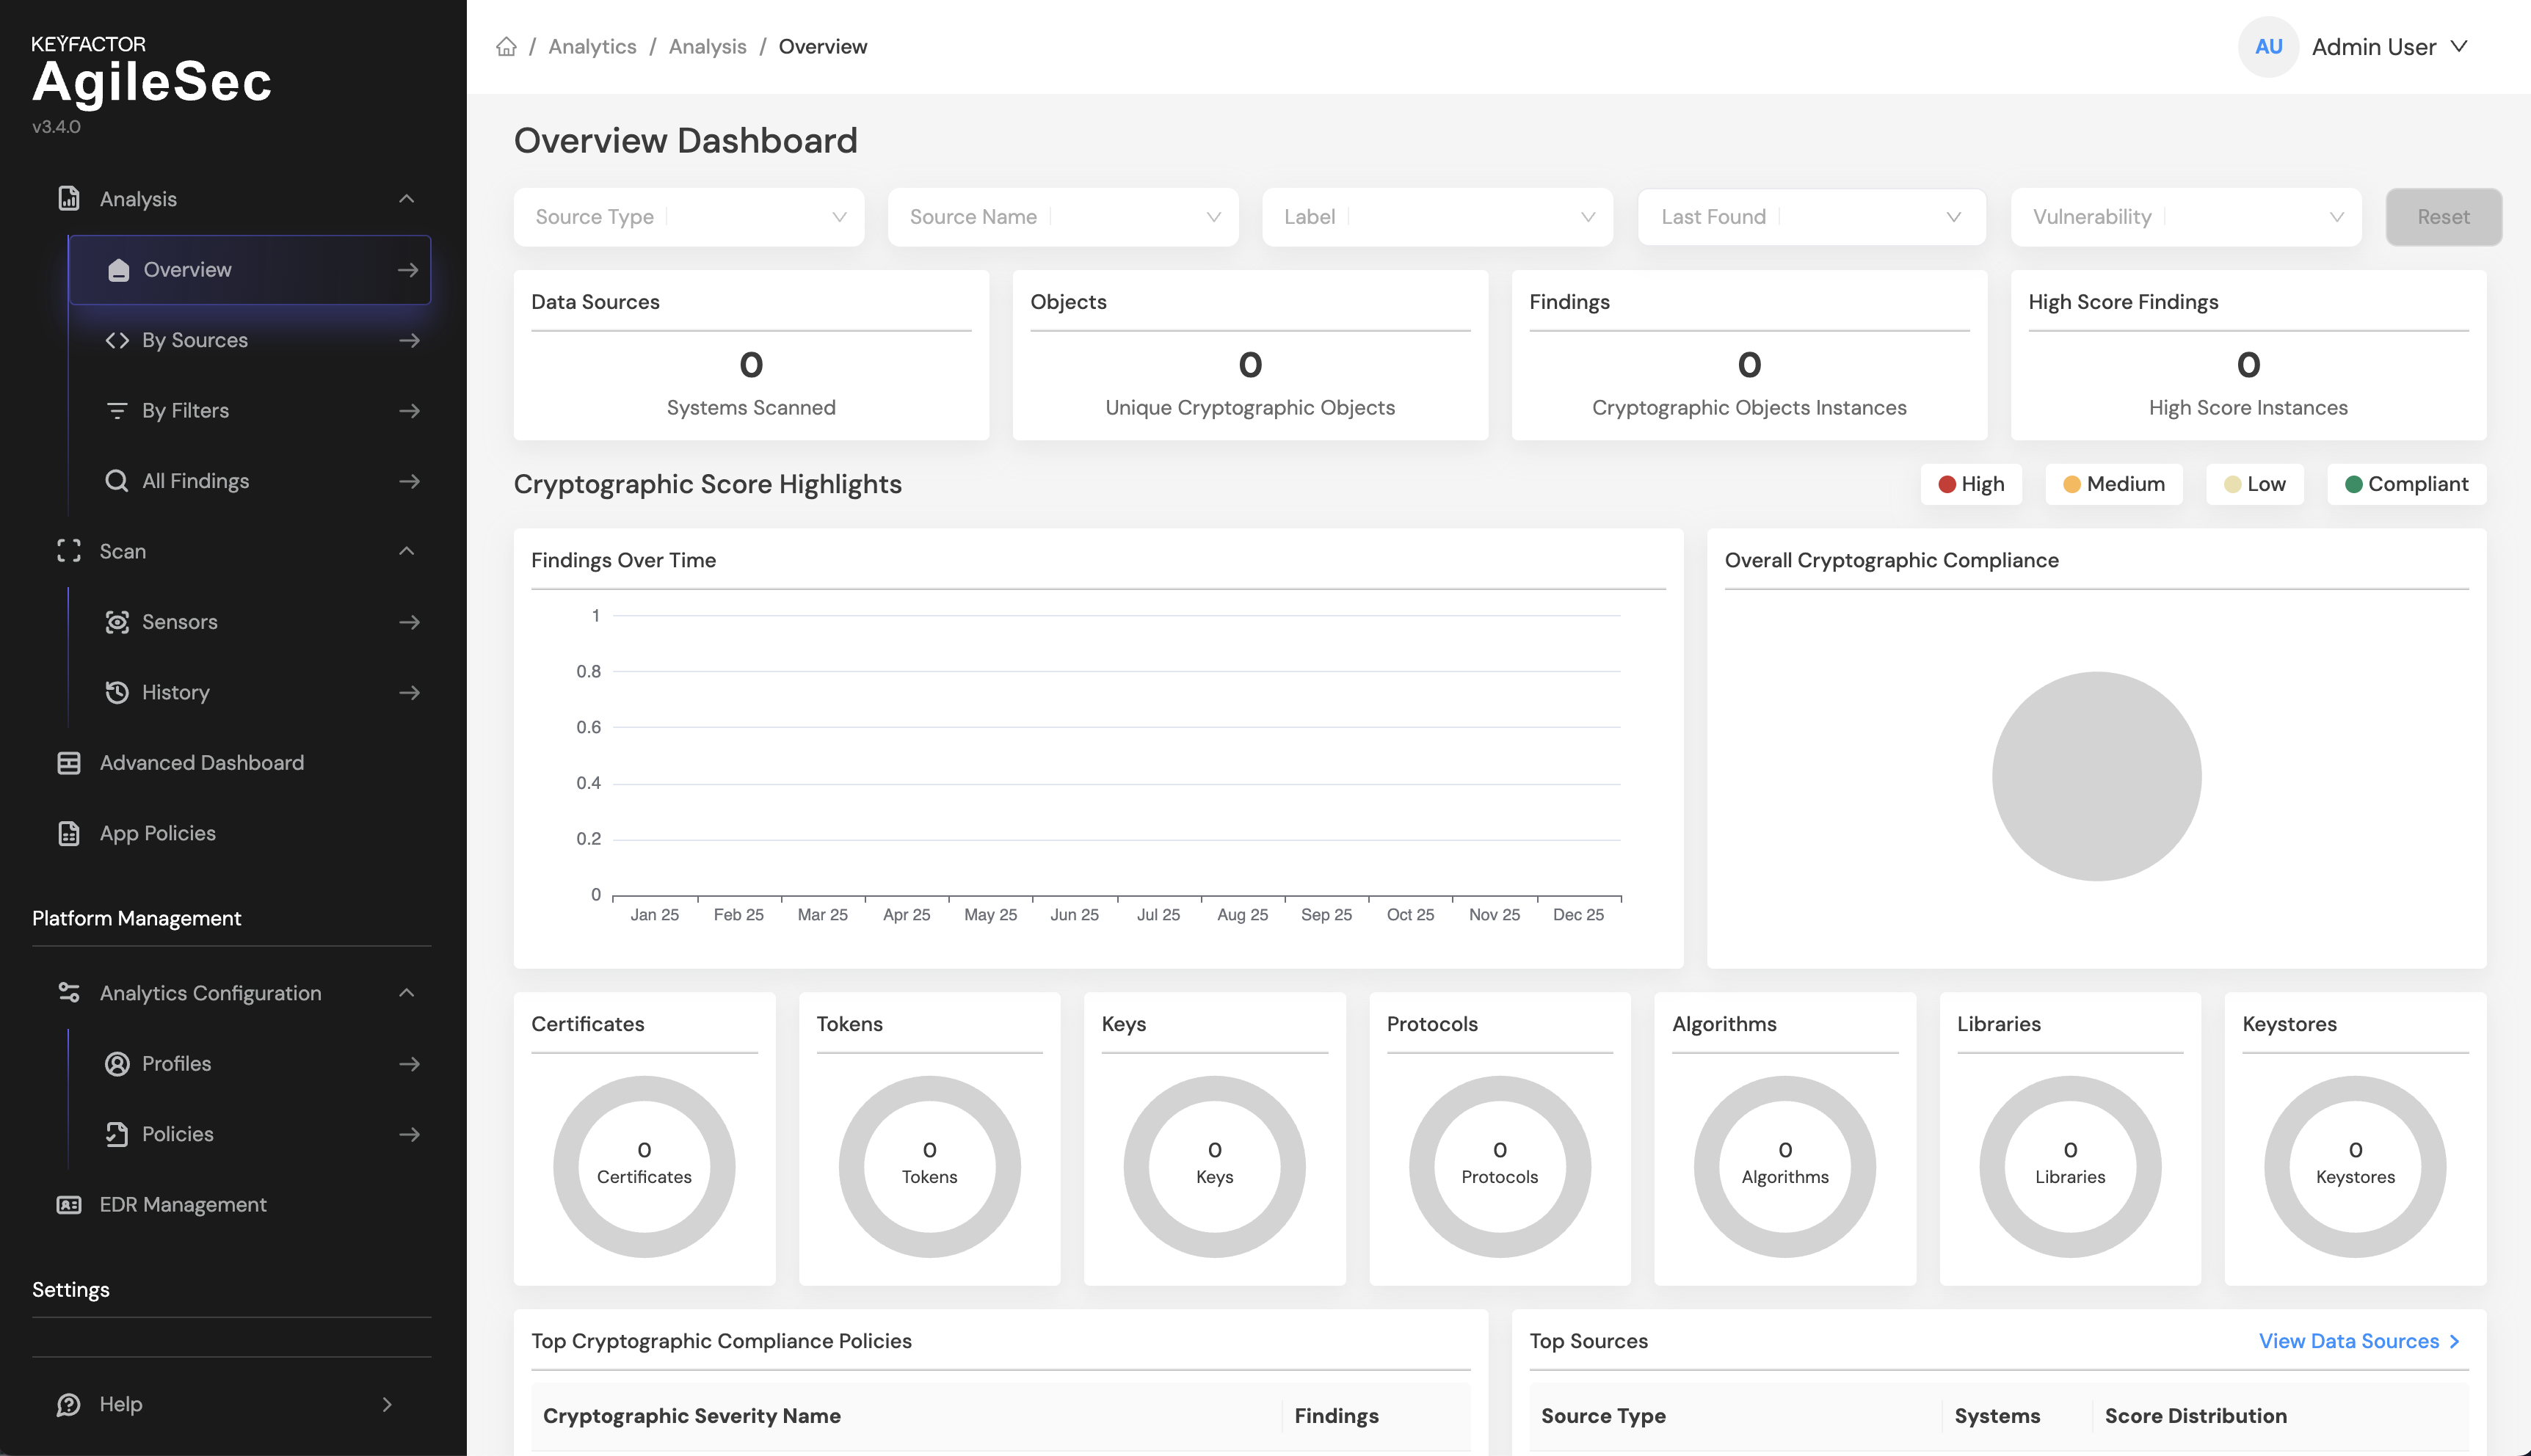Open the Advanced Dashboard icon
Screen dimensions: 2531x1456
pos(68,763)
